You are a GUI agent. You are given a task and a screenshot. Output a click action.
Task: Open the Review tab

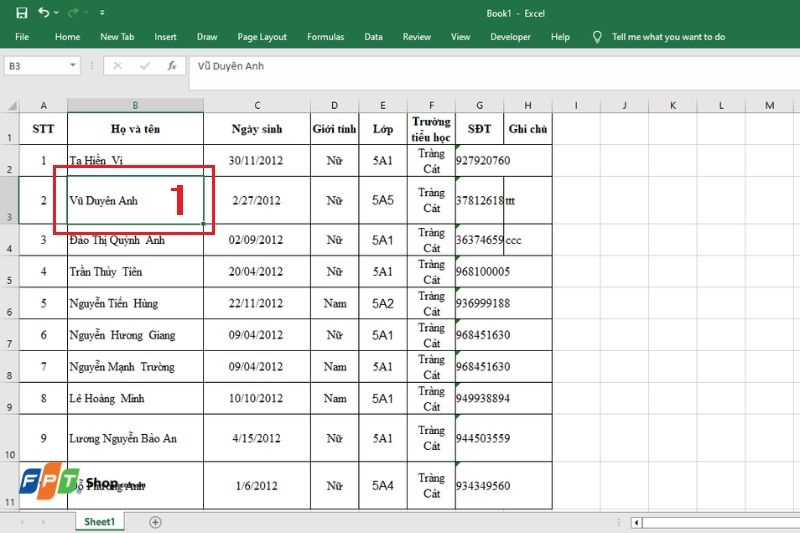(416, 37)
